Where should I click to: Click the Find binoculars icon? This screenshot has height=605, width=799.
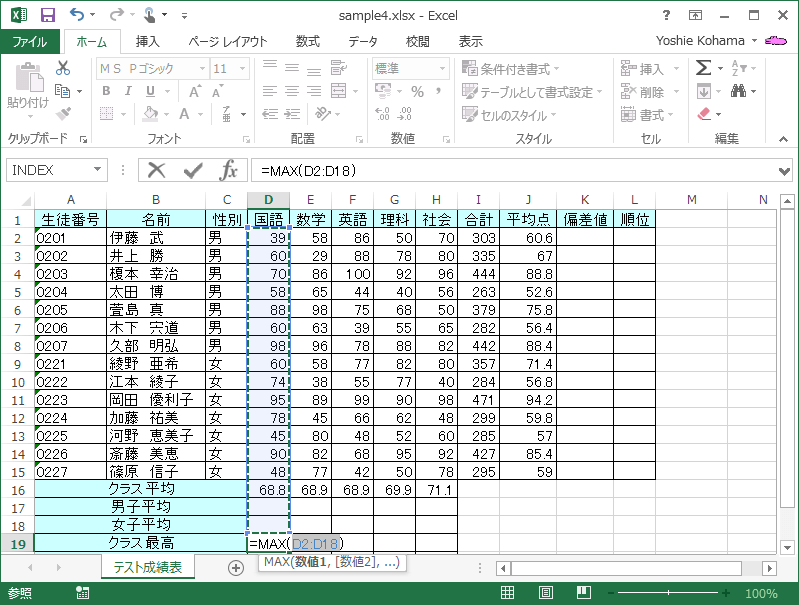point(738,91)
